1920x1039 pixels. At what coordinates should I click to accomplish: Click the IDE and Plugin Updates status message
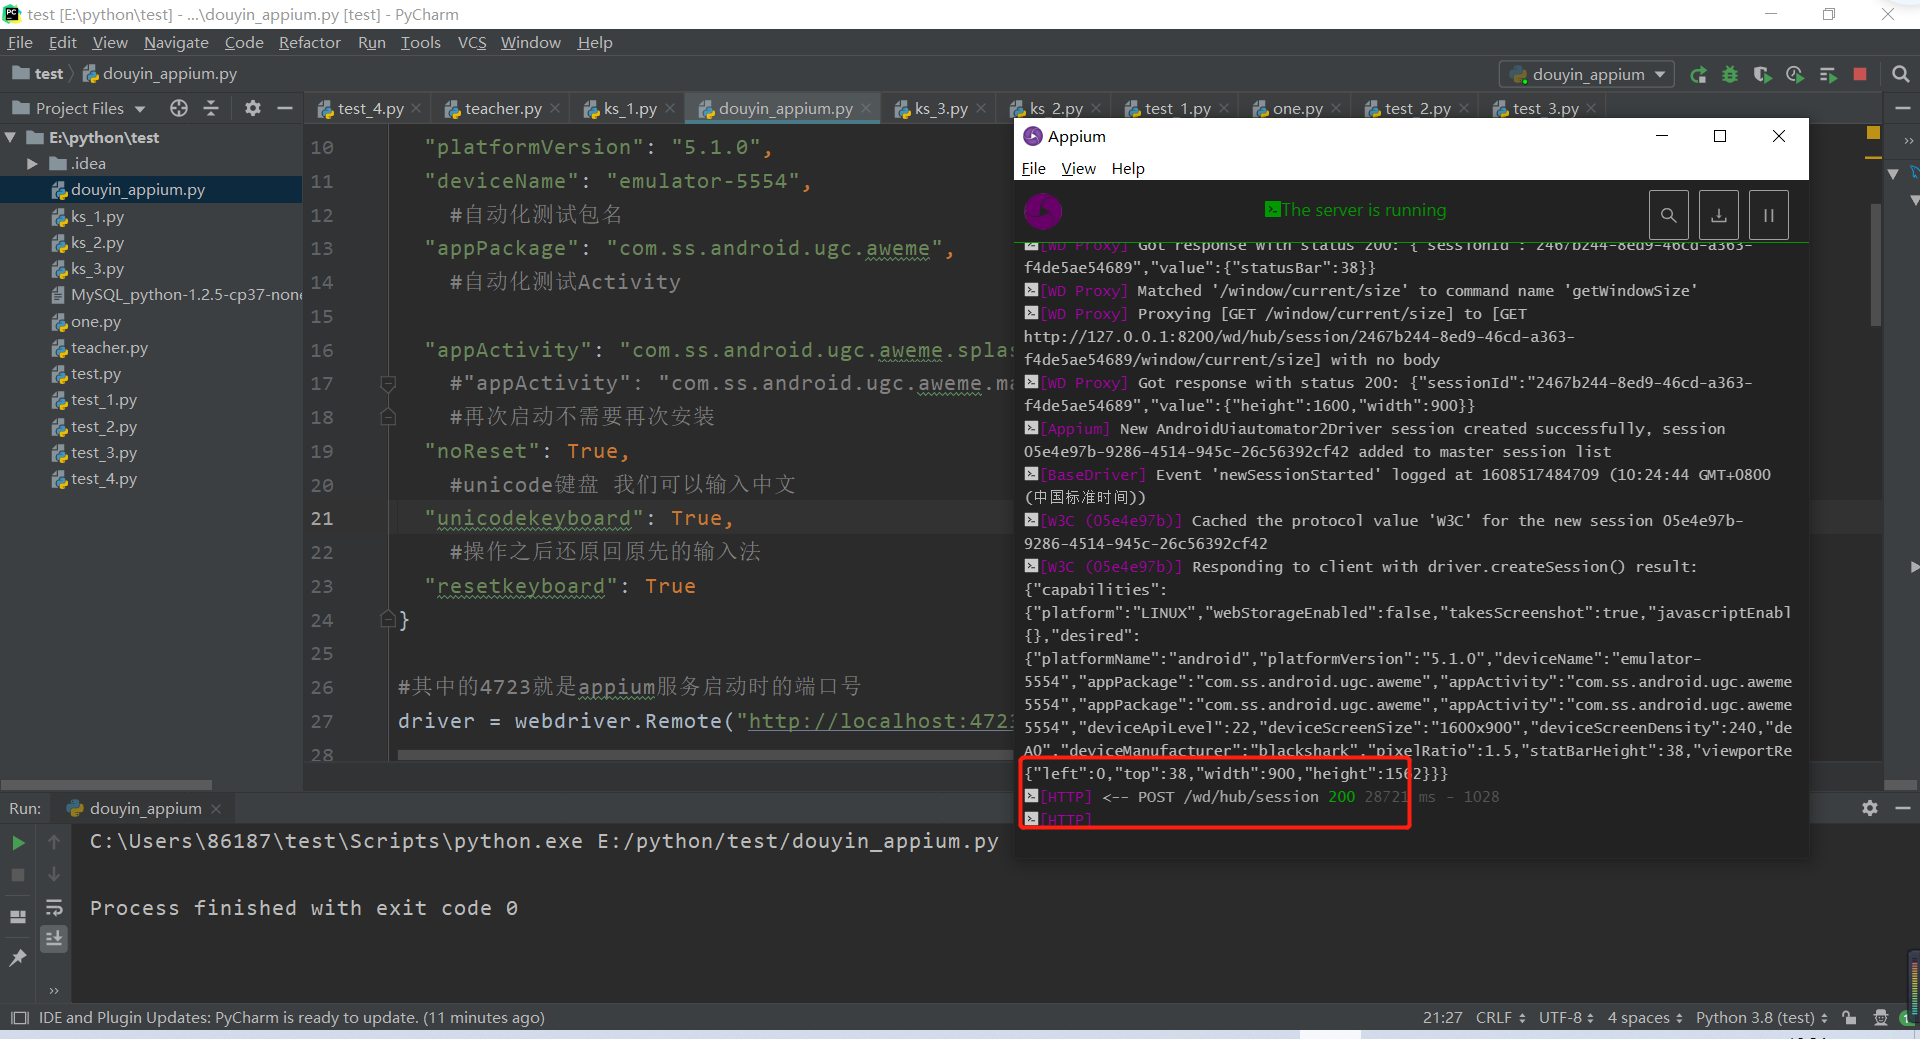[291, 1018]
